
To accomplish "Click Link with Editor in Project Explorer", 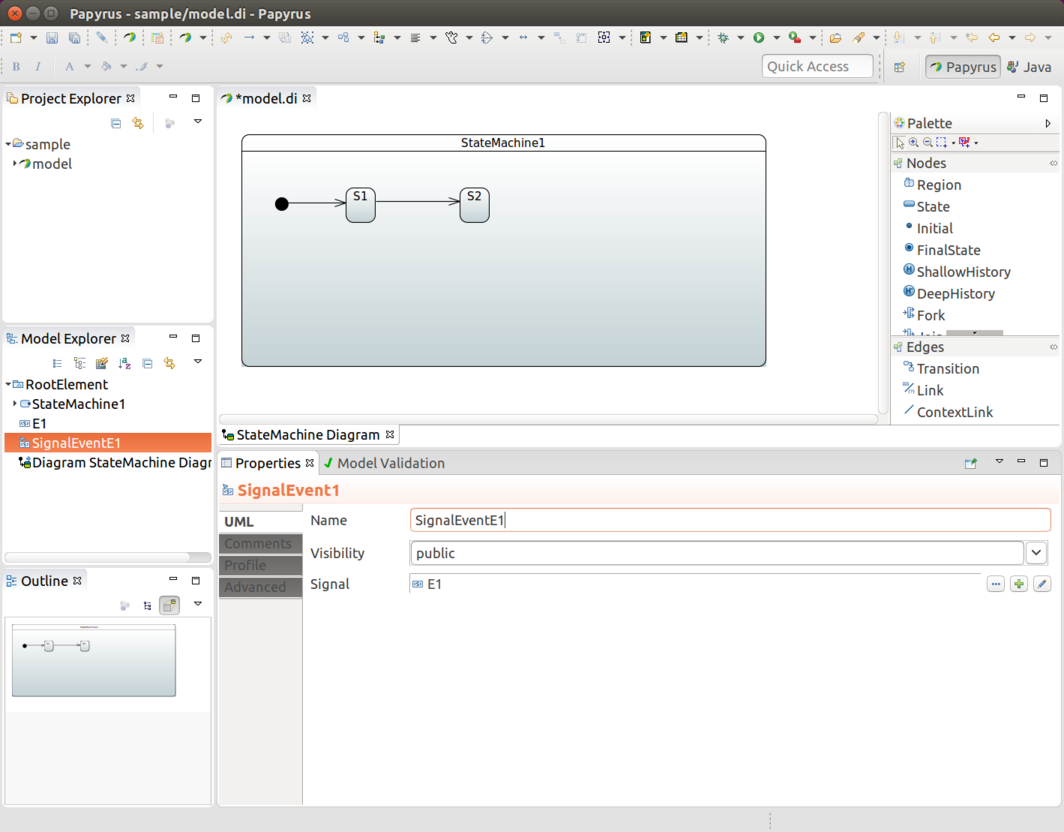I will tap(138, 123).
